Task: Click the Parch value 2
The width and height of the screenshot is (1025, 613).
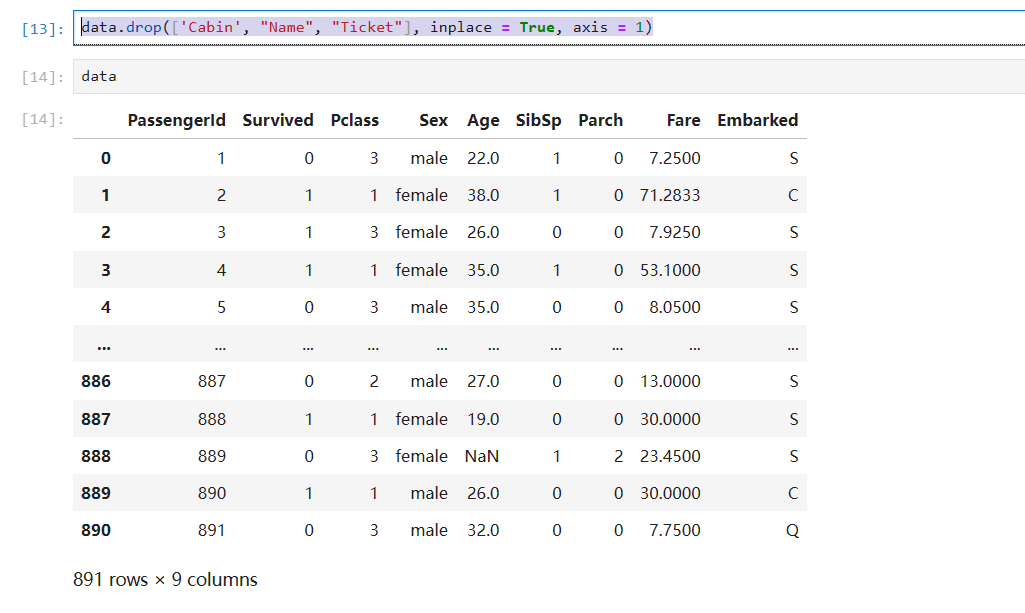Action: click(618, 456)
